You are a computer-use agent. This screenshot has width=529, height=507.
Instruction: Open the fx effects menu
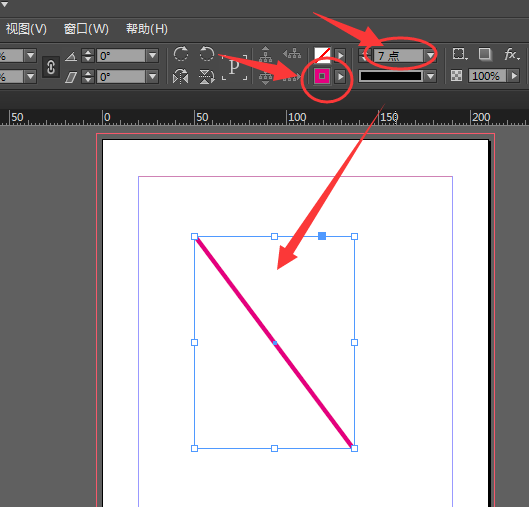511,54
